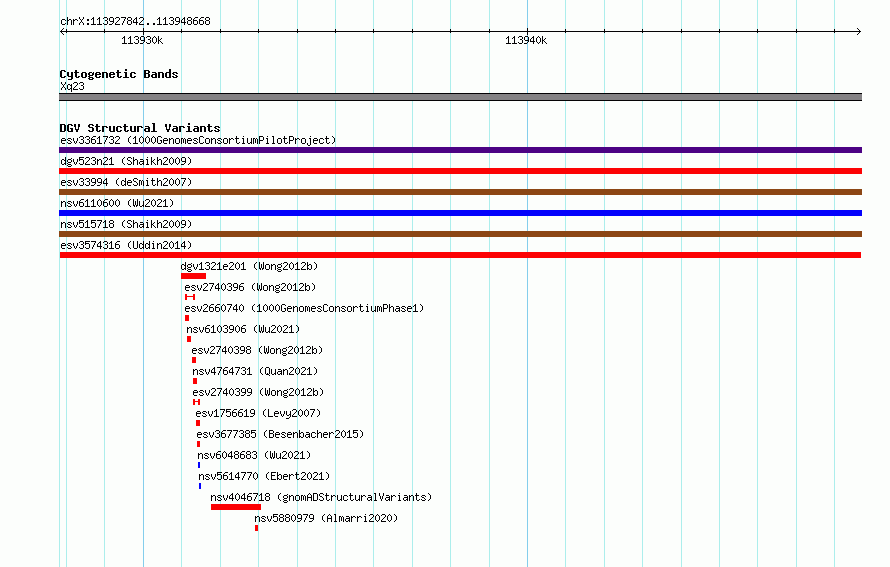Open esv1756619 (Levy2007) label
Screen dimensions: 890x567
(258, 413)
